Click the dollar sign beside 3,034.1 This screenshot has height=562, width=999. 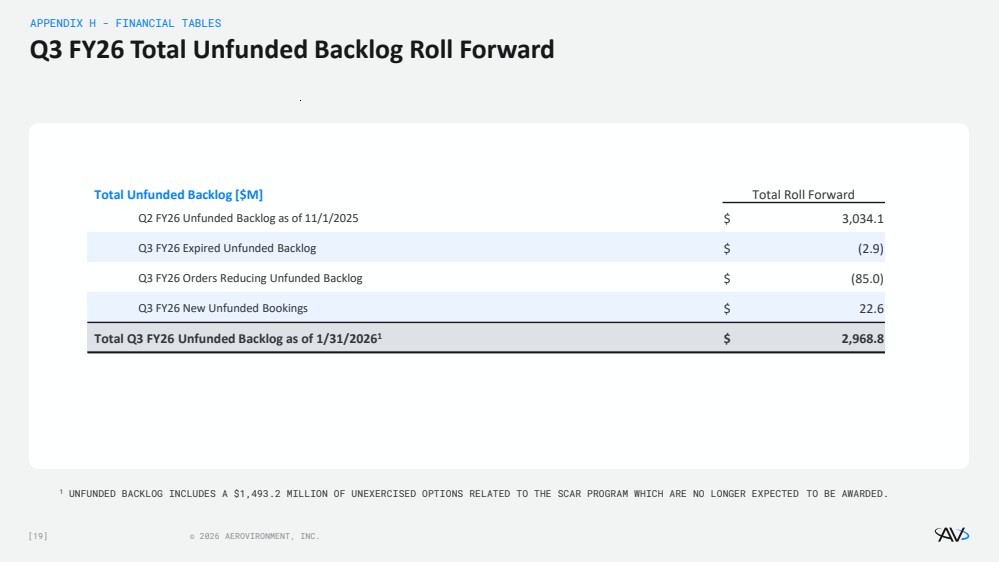pyautogui.click(x=727, y=218)
